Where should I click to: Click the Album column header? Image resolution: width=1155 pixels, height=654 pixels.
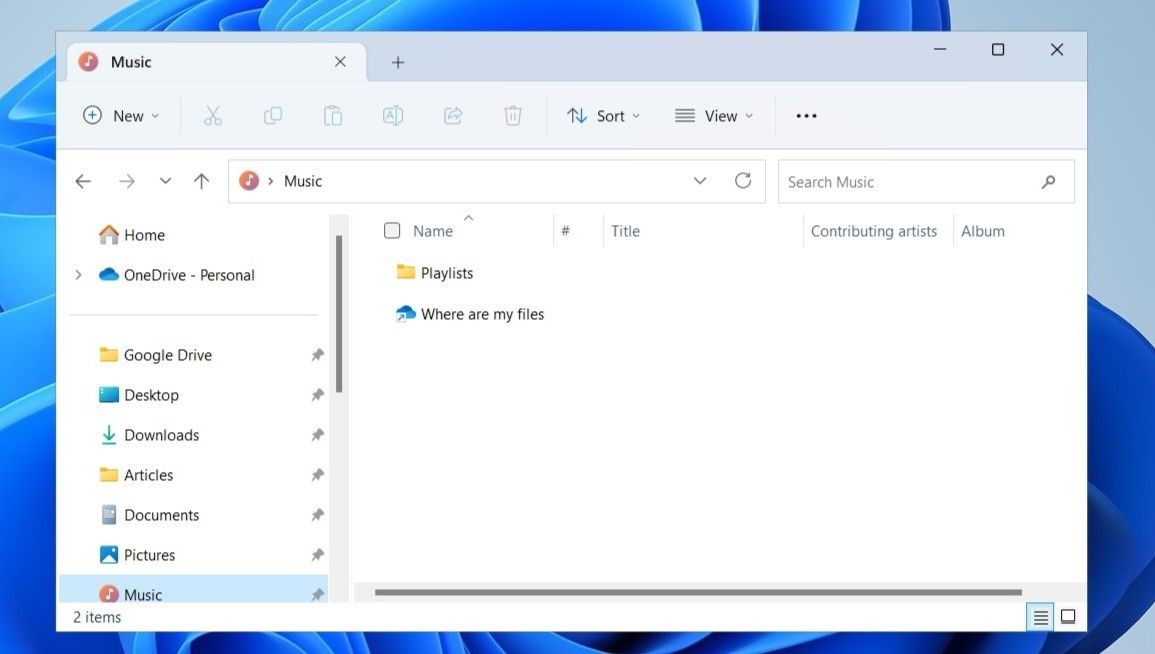click(x=983, y=231)
